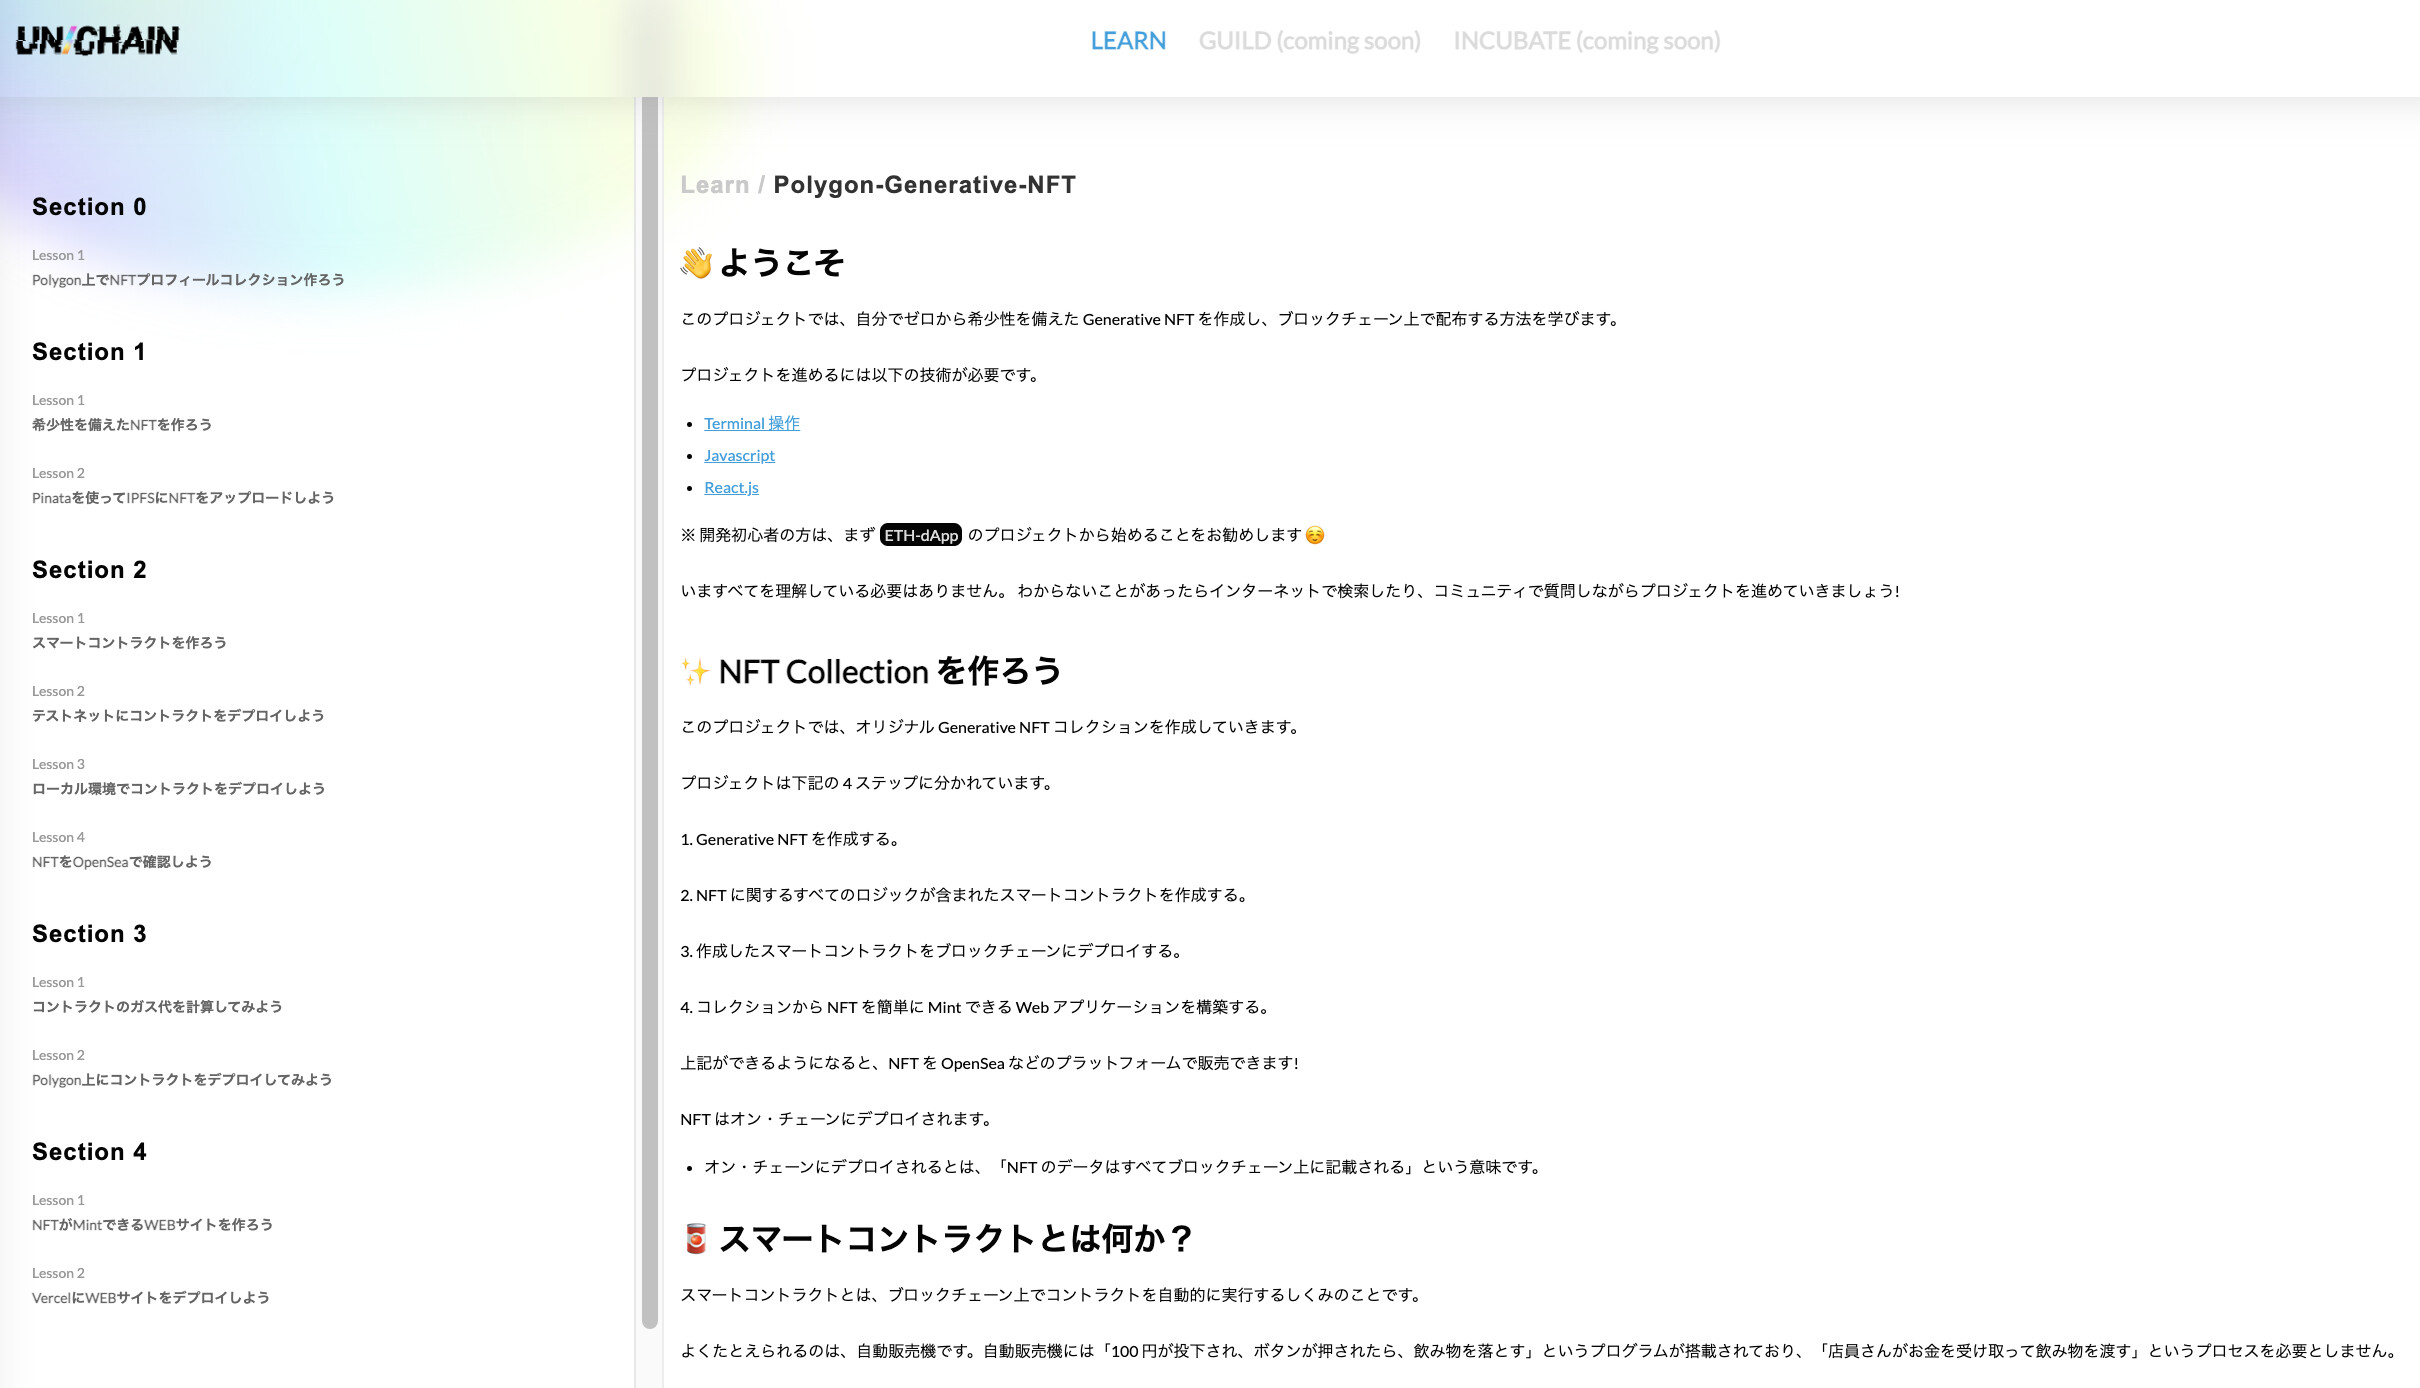
Task: Click the Section 3 heading
Action: (x=89, y=933)
